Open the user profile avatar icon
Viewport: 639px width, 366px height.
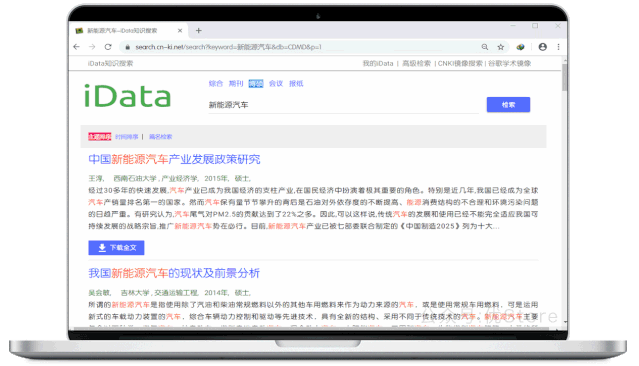542,47
